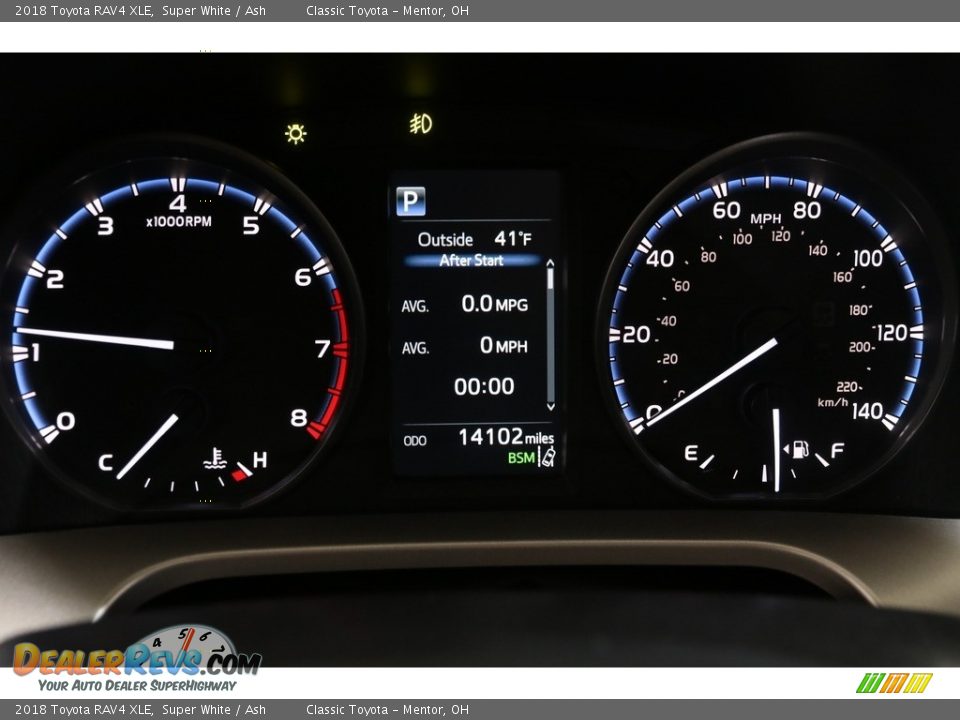Select the P park gear indicator
The image size is (960, 720).
click(410, 201)
